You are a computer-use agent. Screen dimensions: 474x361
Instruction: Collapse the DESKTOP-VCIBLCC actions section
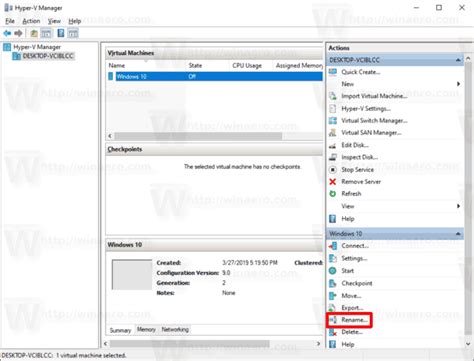(458, 60)
